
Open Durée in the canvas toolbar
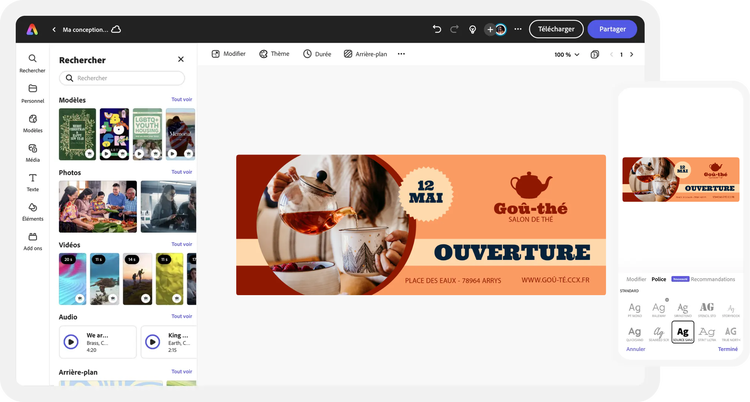[x=317, y=54]
